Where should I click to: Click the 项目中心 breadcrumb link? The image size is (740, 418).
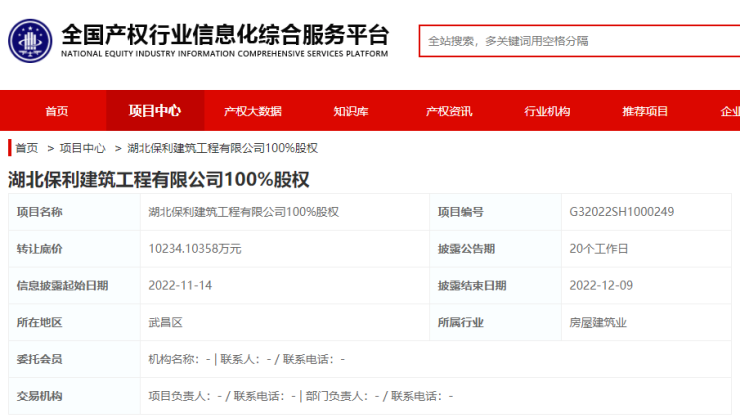pyautogui.click(x=83, y=148)
